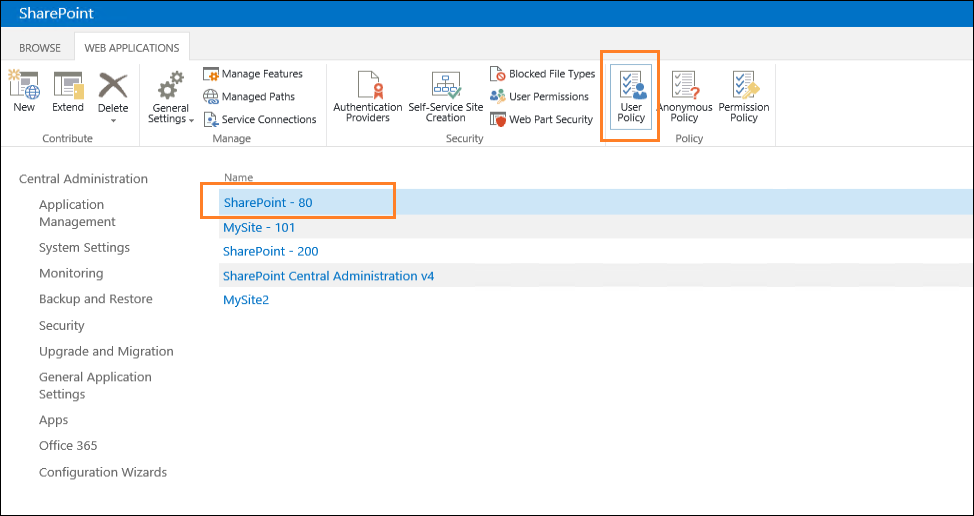Open Apps in the sidebar
The height and width of the screenshot is (516, 974).
[x=53, y=420]
